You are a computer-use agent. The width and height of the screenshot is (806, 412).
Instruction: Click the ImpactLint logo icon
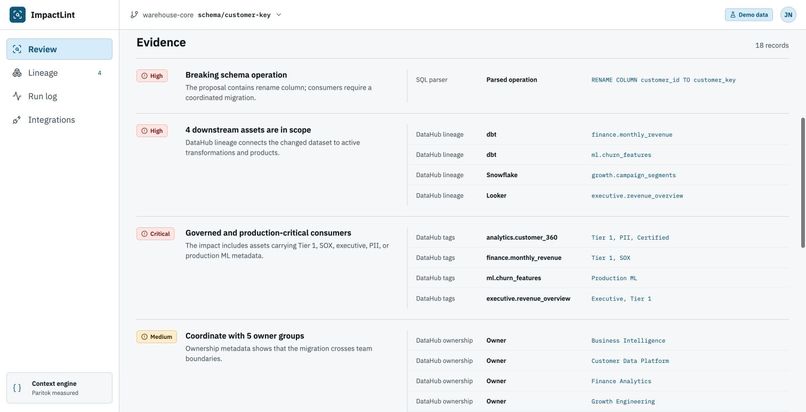pyautogui.click(x=17, y=15)
